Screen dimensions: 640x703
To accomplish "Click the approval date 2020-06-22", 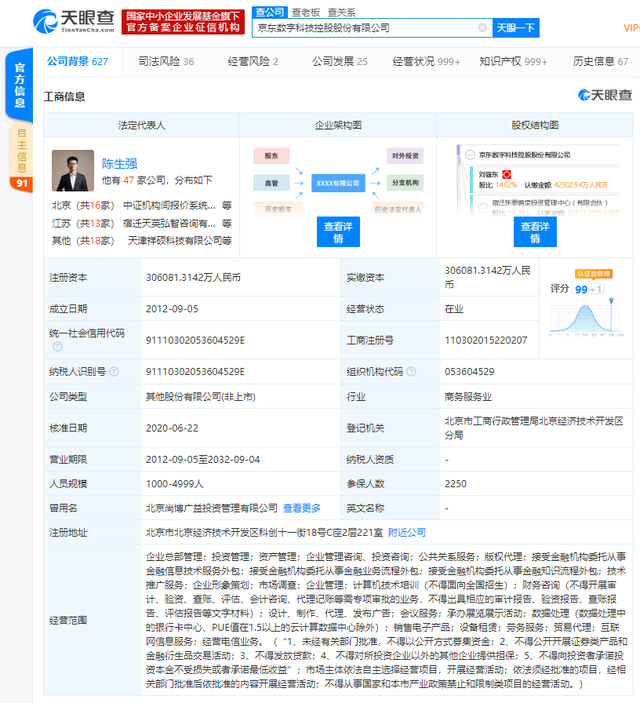I will 172,428.
